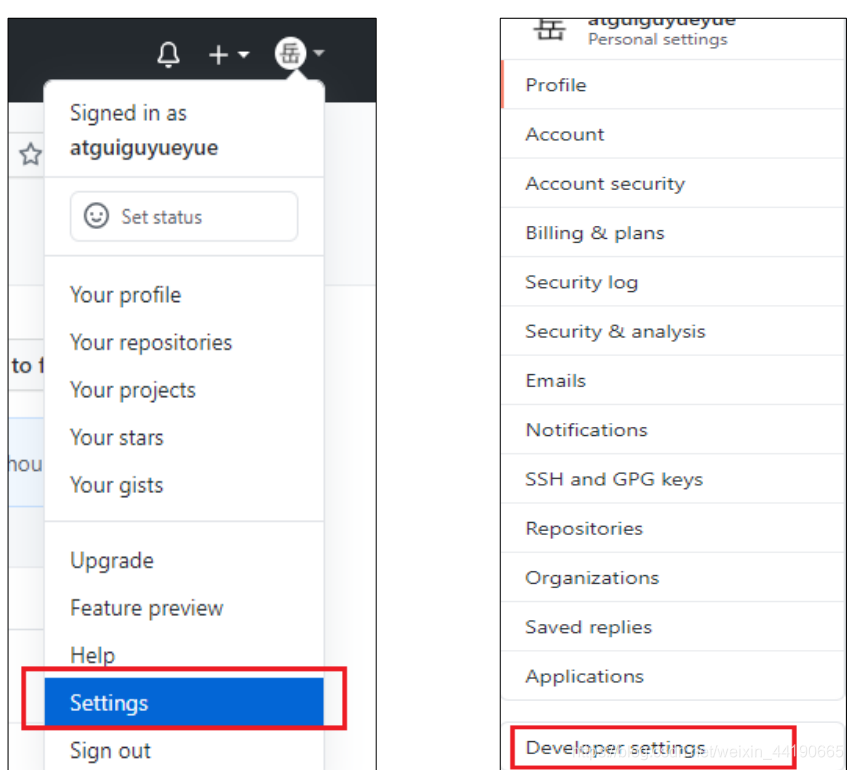Viewport: 853px width, 770px height.
Task: Go to Emails settings
Action: (673, 380)
